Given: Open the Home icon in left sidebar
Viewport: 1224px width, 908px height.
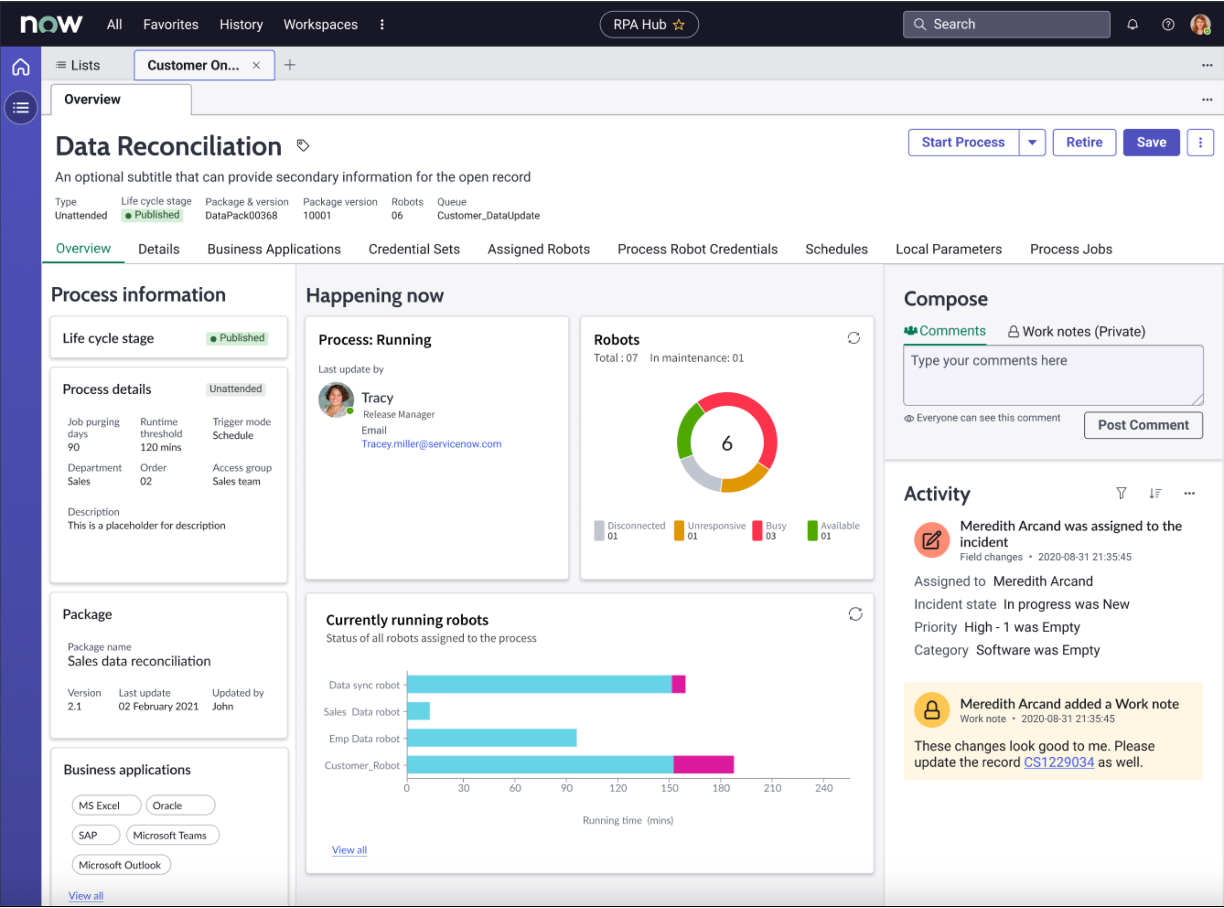Looking at the screenshot, I should [x=20, y=66].
